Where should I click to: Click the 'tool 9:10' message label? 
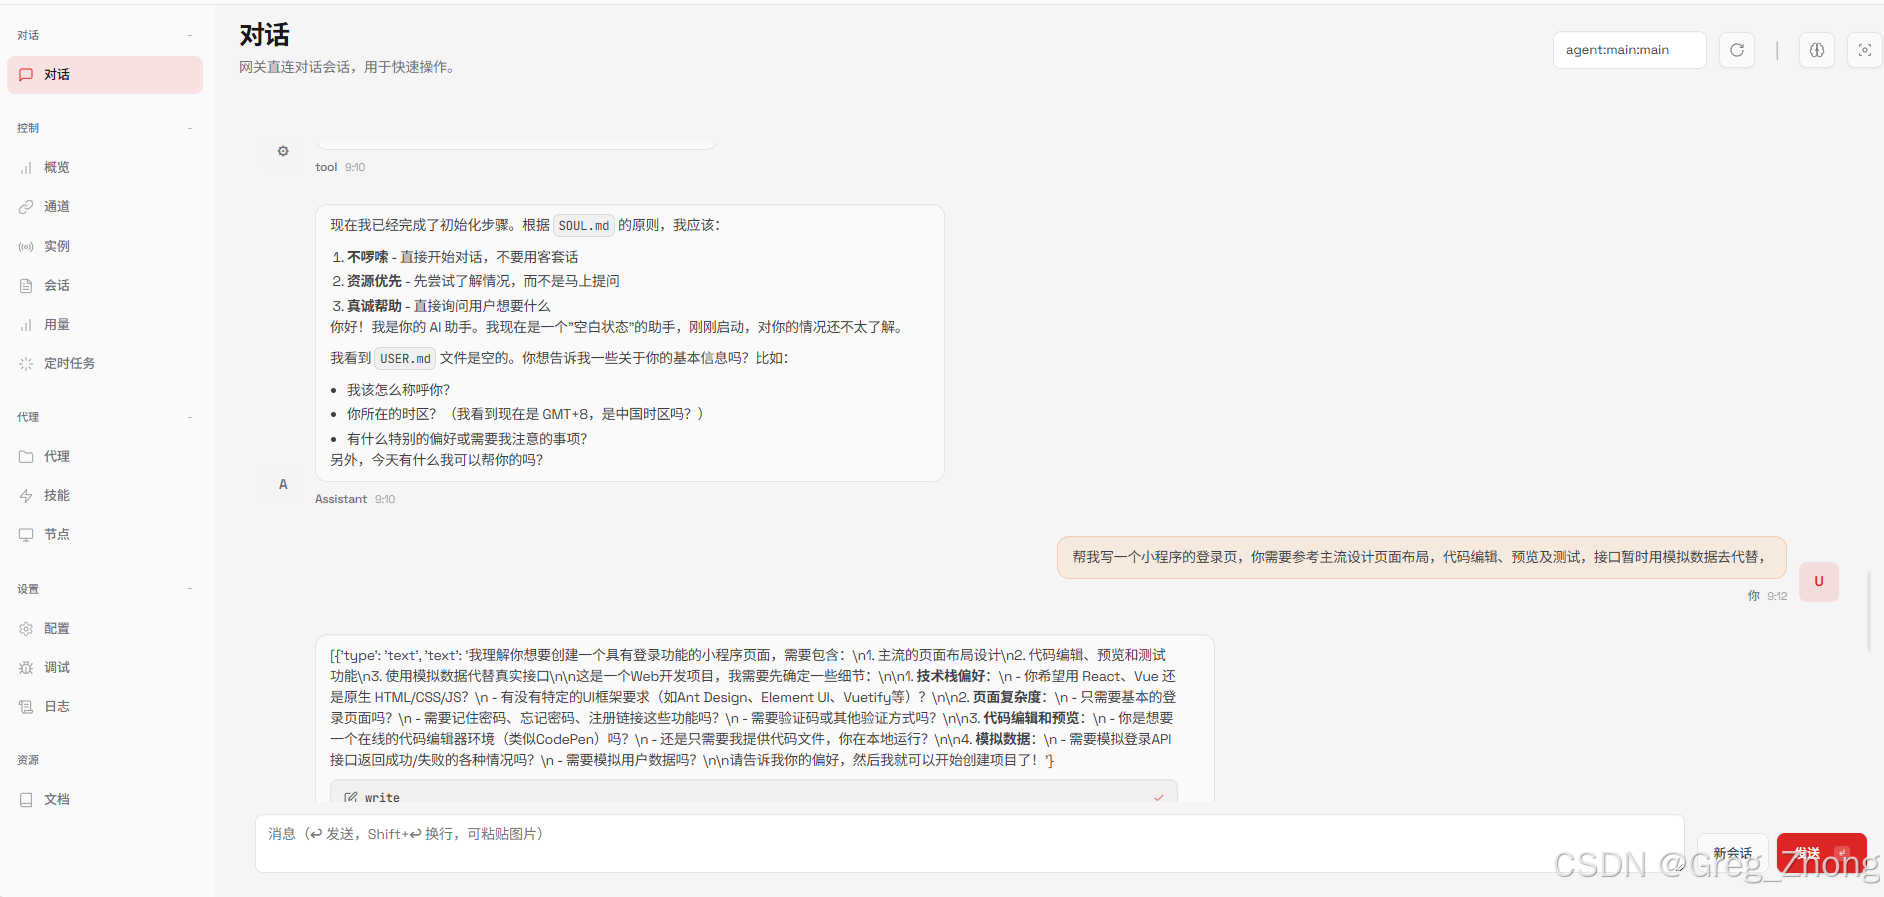[x=340, y=168]
